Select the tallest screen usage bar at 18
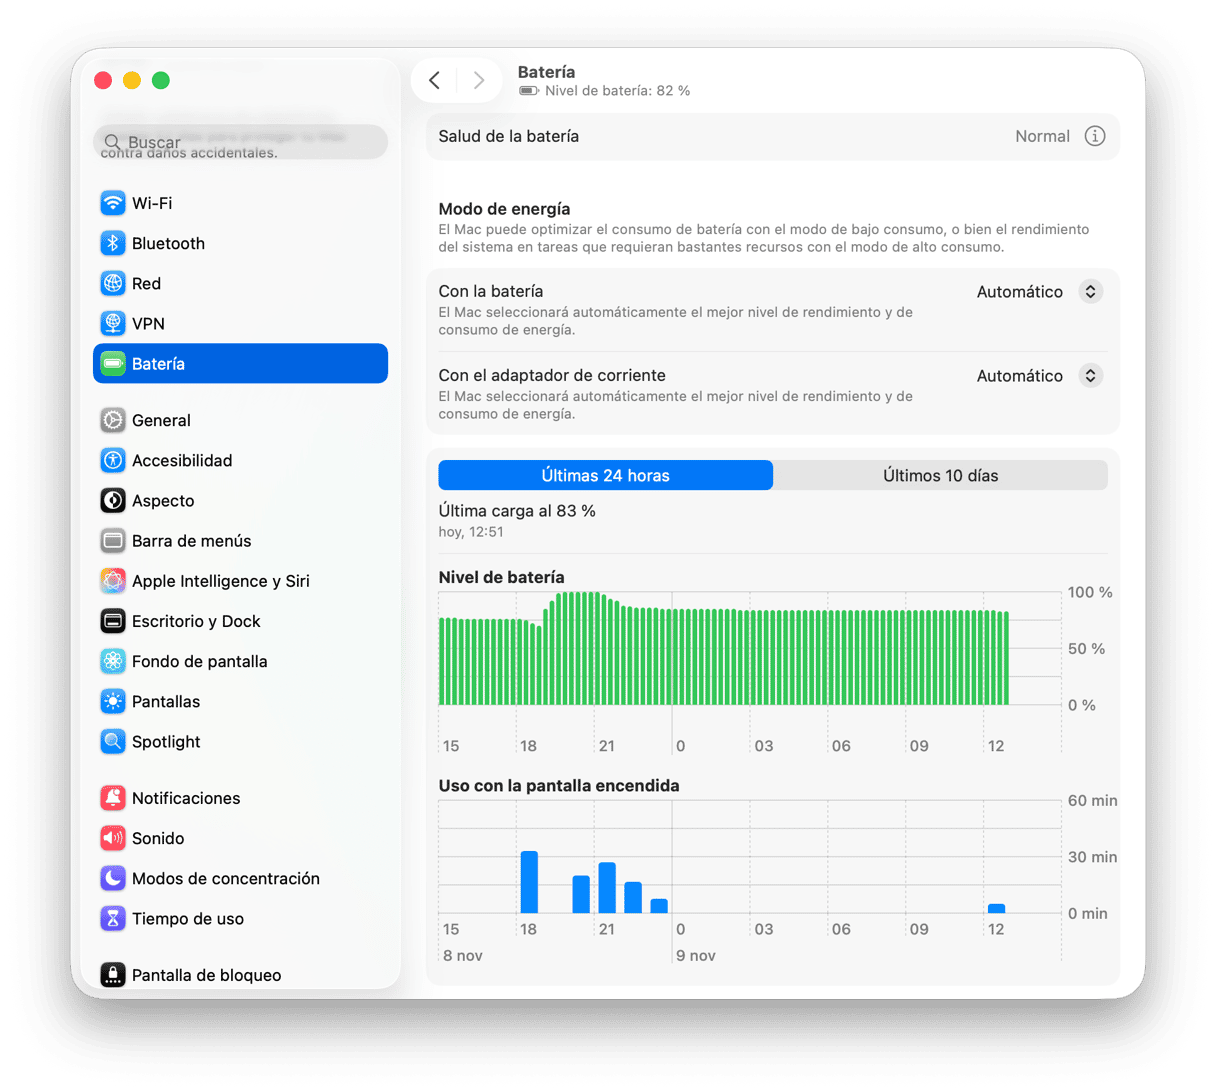The image size is (1216, 1092). coord(529,882)
